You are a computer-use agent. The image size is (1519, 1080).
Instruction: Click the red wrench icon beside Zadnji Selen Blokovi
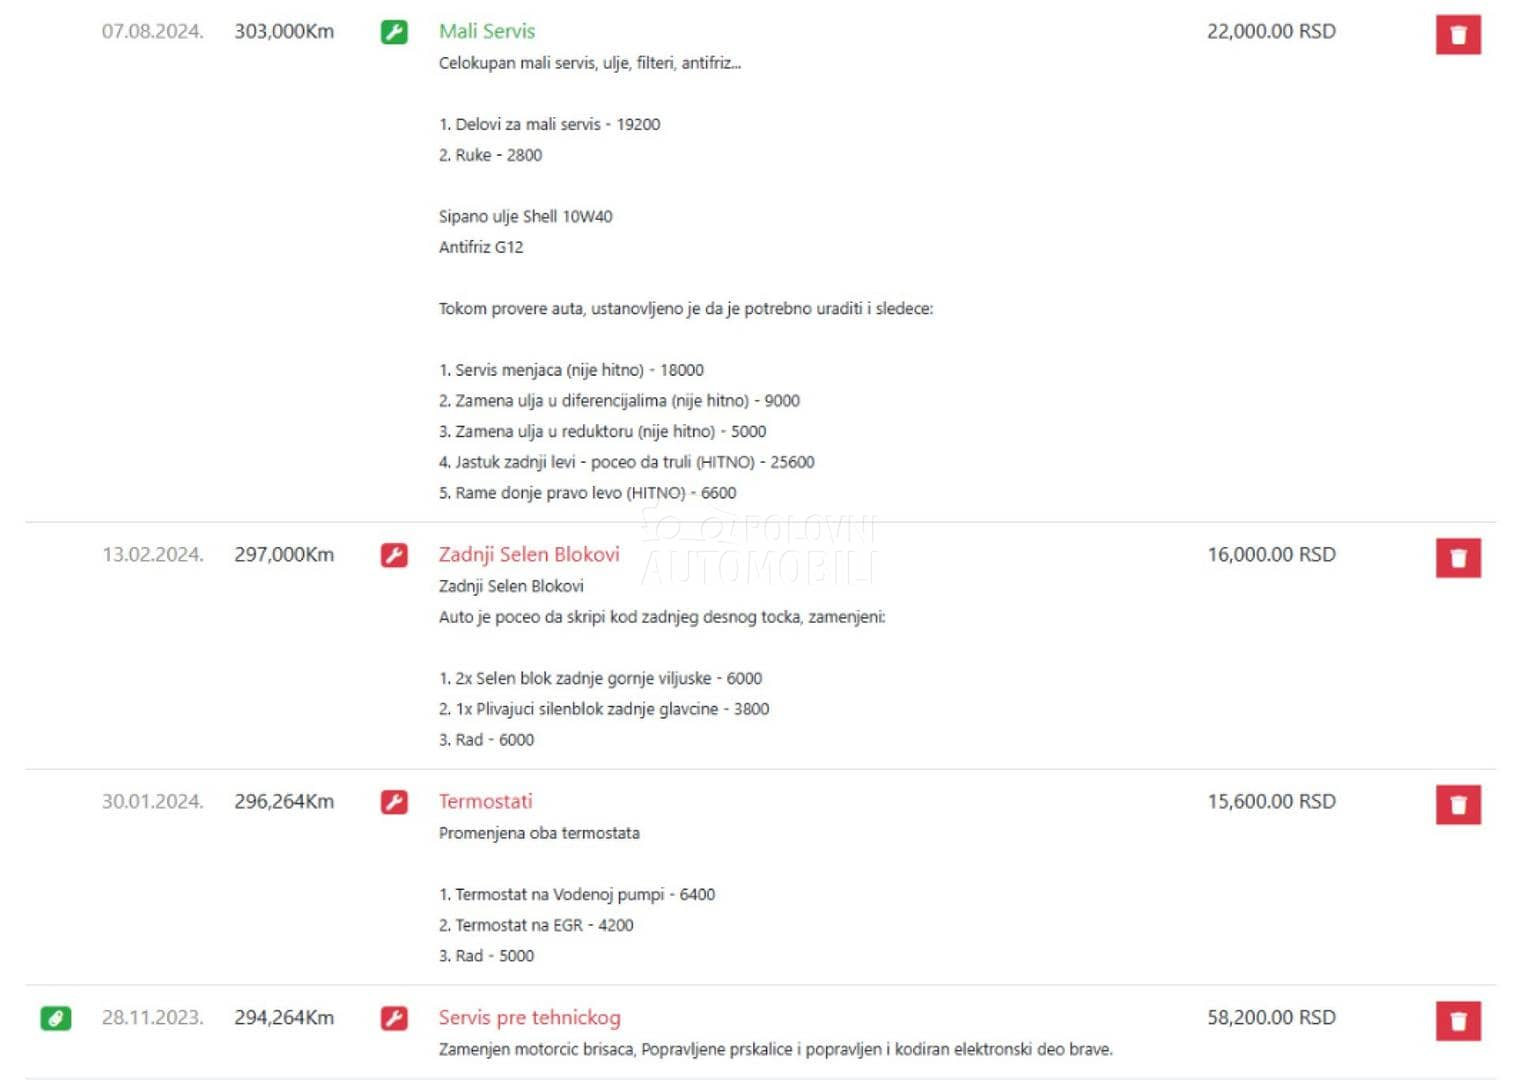394,555
